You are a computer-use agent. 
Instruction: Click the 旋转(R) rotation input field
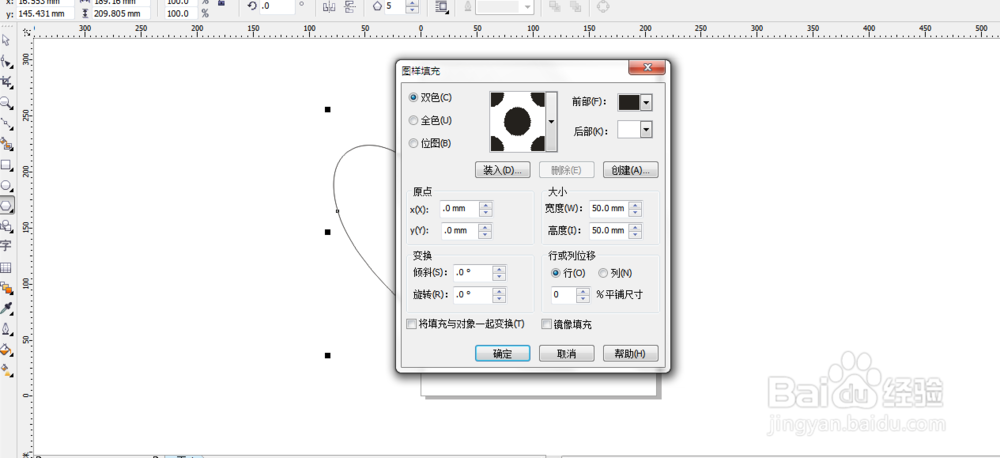[473, 295]
